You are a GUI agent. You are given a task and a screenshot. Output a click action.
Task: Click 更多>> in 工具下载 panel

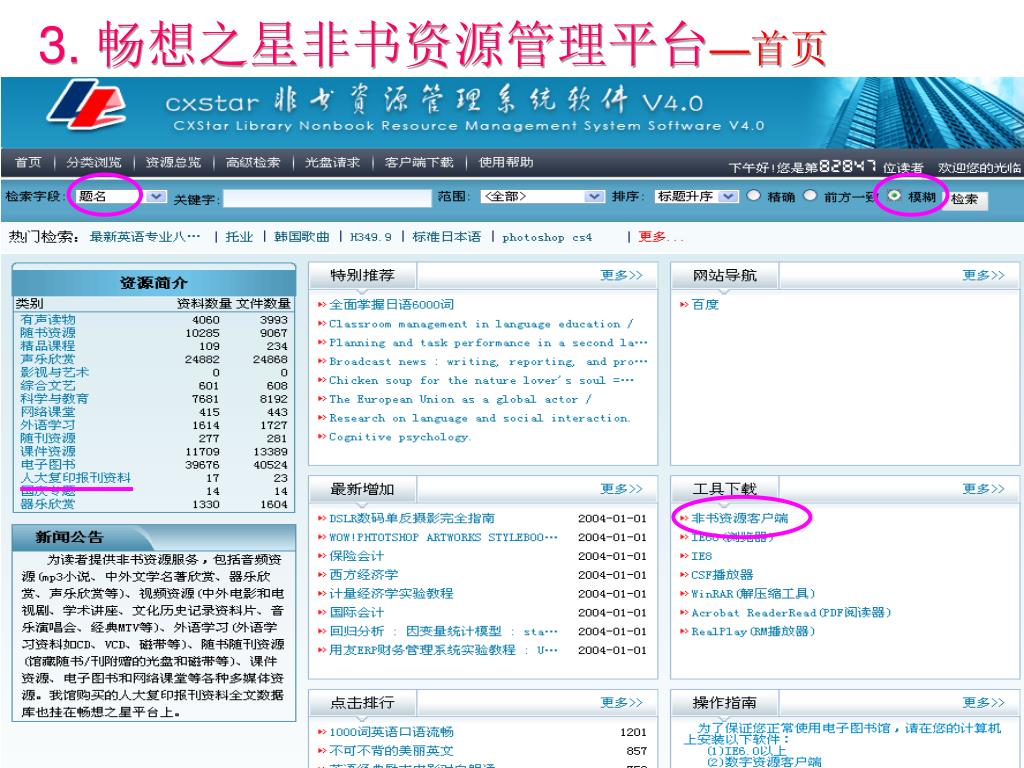[x=983, y=488]
